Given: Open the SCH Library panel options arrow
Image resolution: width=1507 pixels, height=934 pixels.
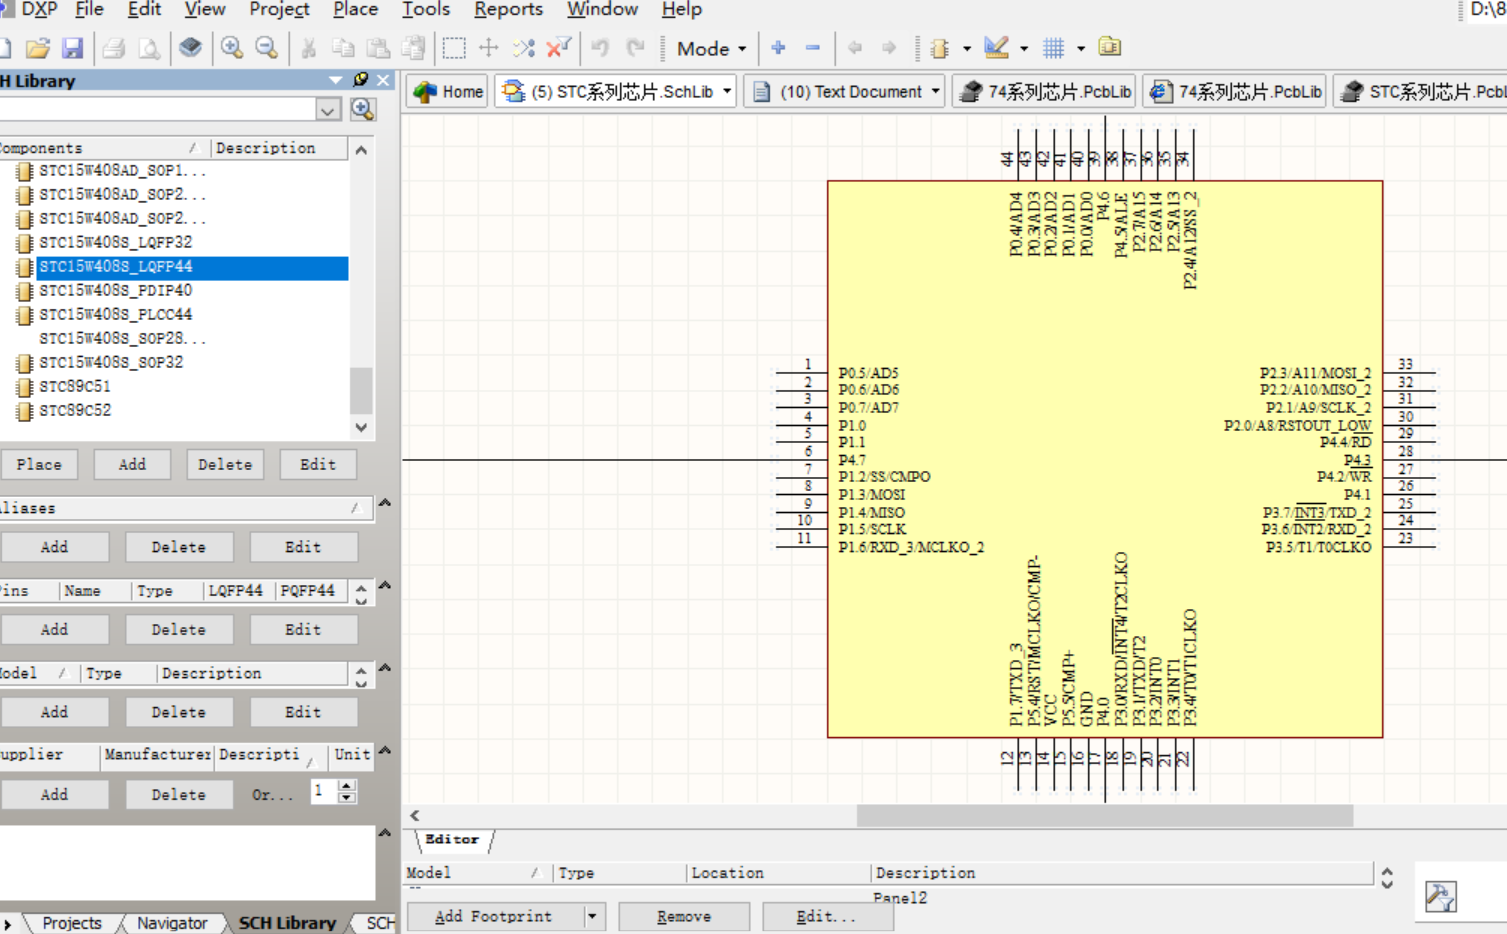Looking at the screenshot, I should (335, 80).
